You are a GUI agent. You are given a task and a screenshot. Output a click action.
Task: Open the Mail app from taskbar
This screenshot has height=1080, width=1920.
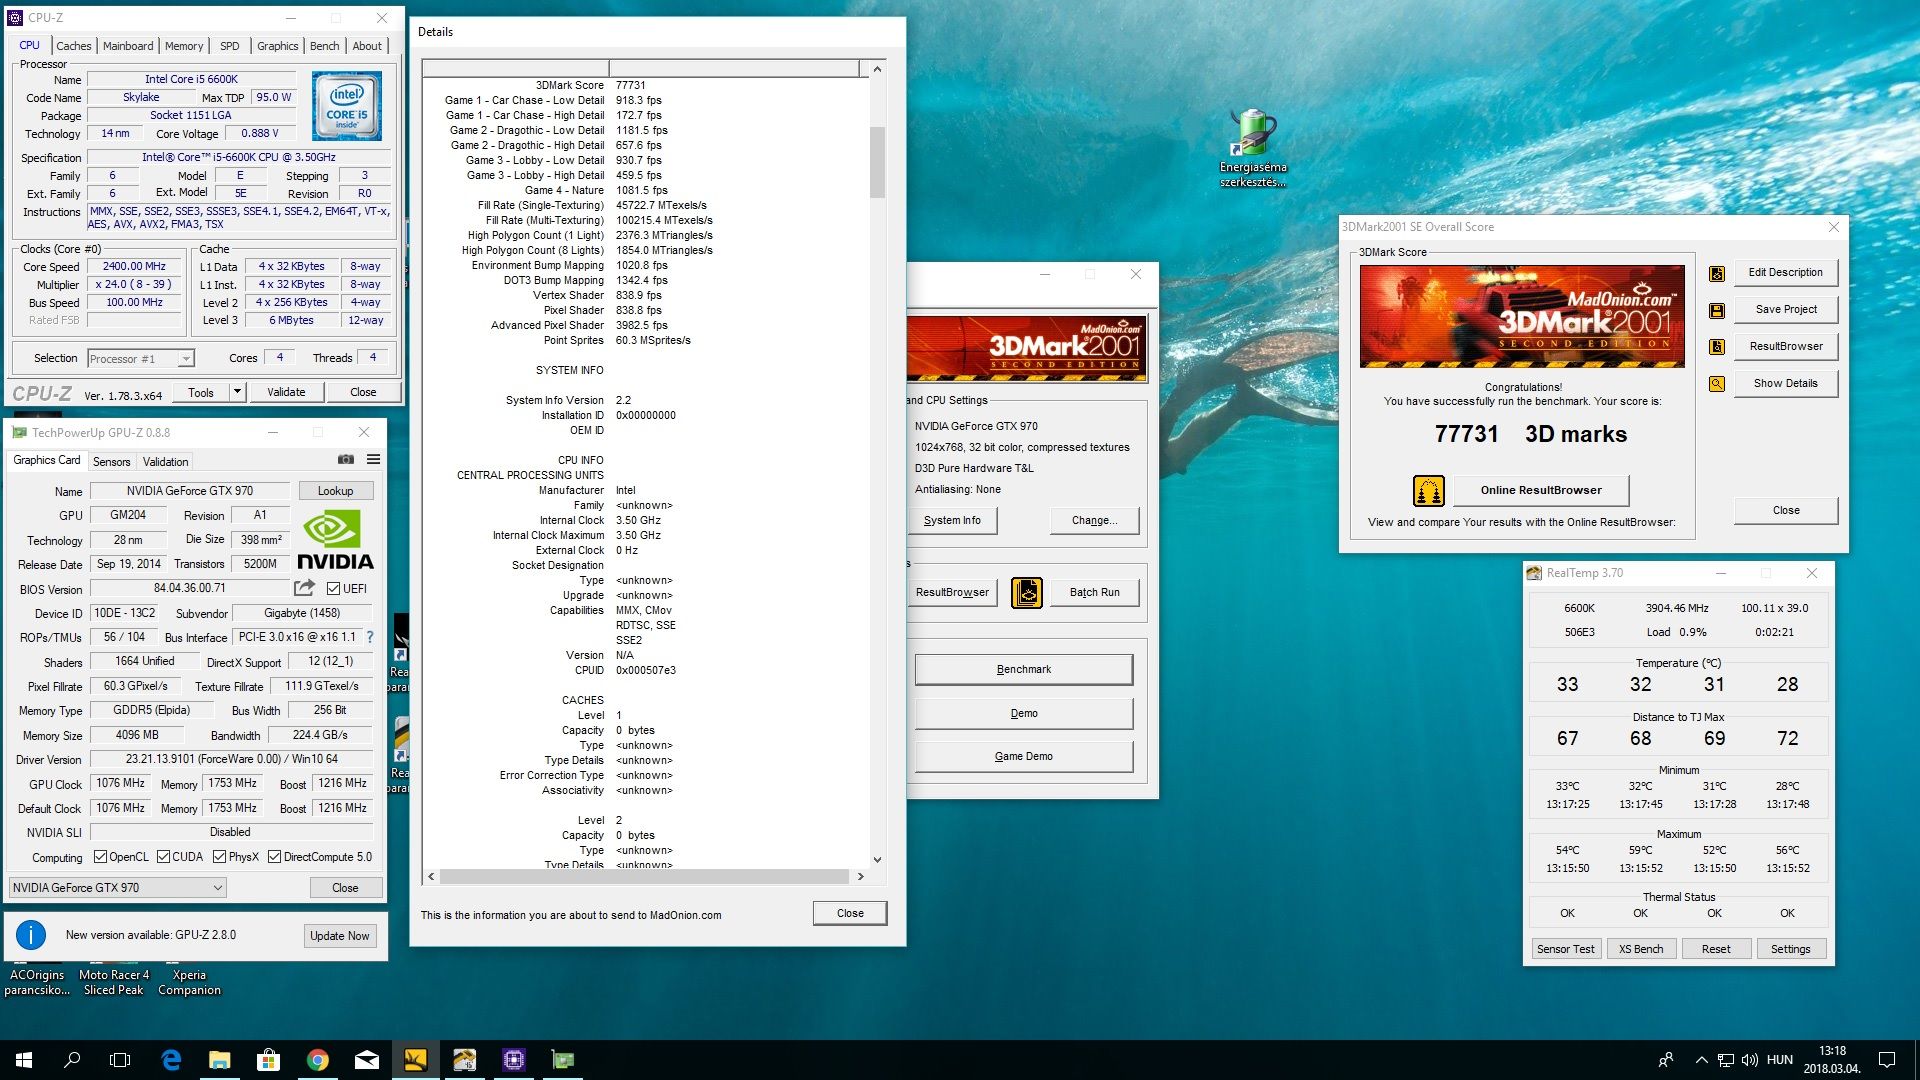click(367, 1060)
